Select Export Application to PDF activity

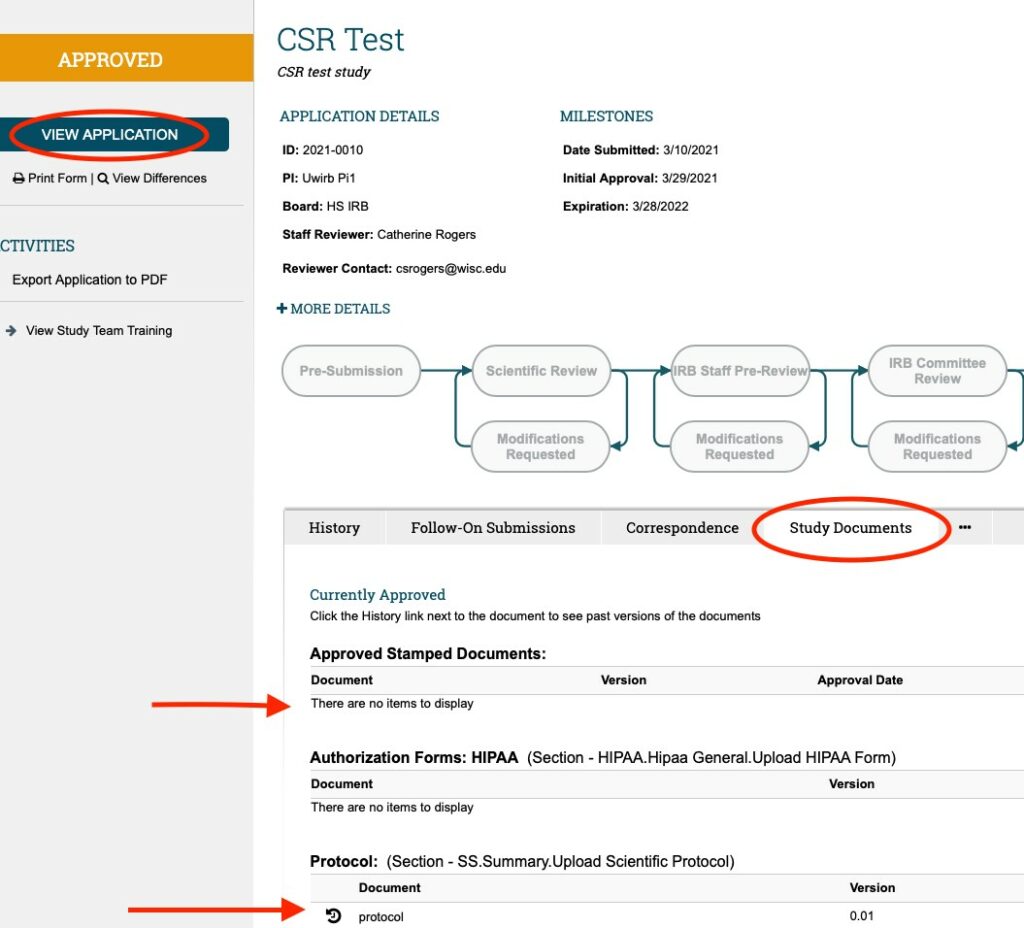(90, 280)
